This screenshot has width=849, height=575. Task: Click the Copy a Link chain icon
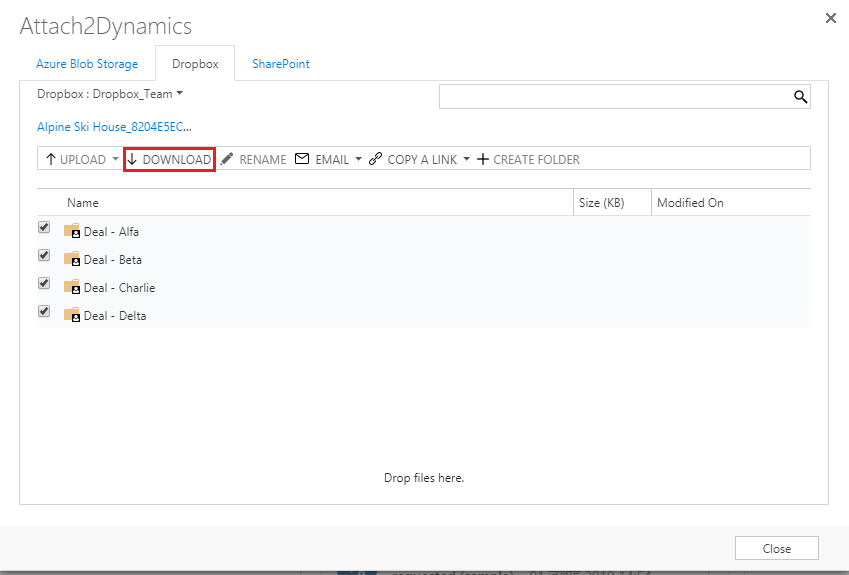tap(375, 159)
